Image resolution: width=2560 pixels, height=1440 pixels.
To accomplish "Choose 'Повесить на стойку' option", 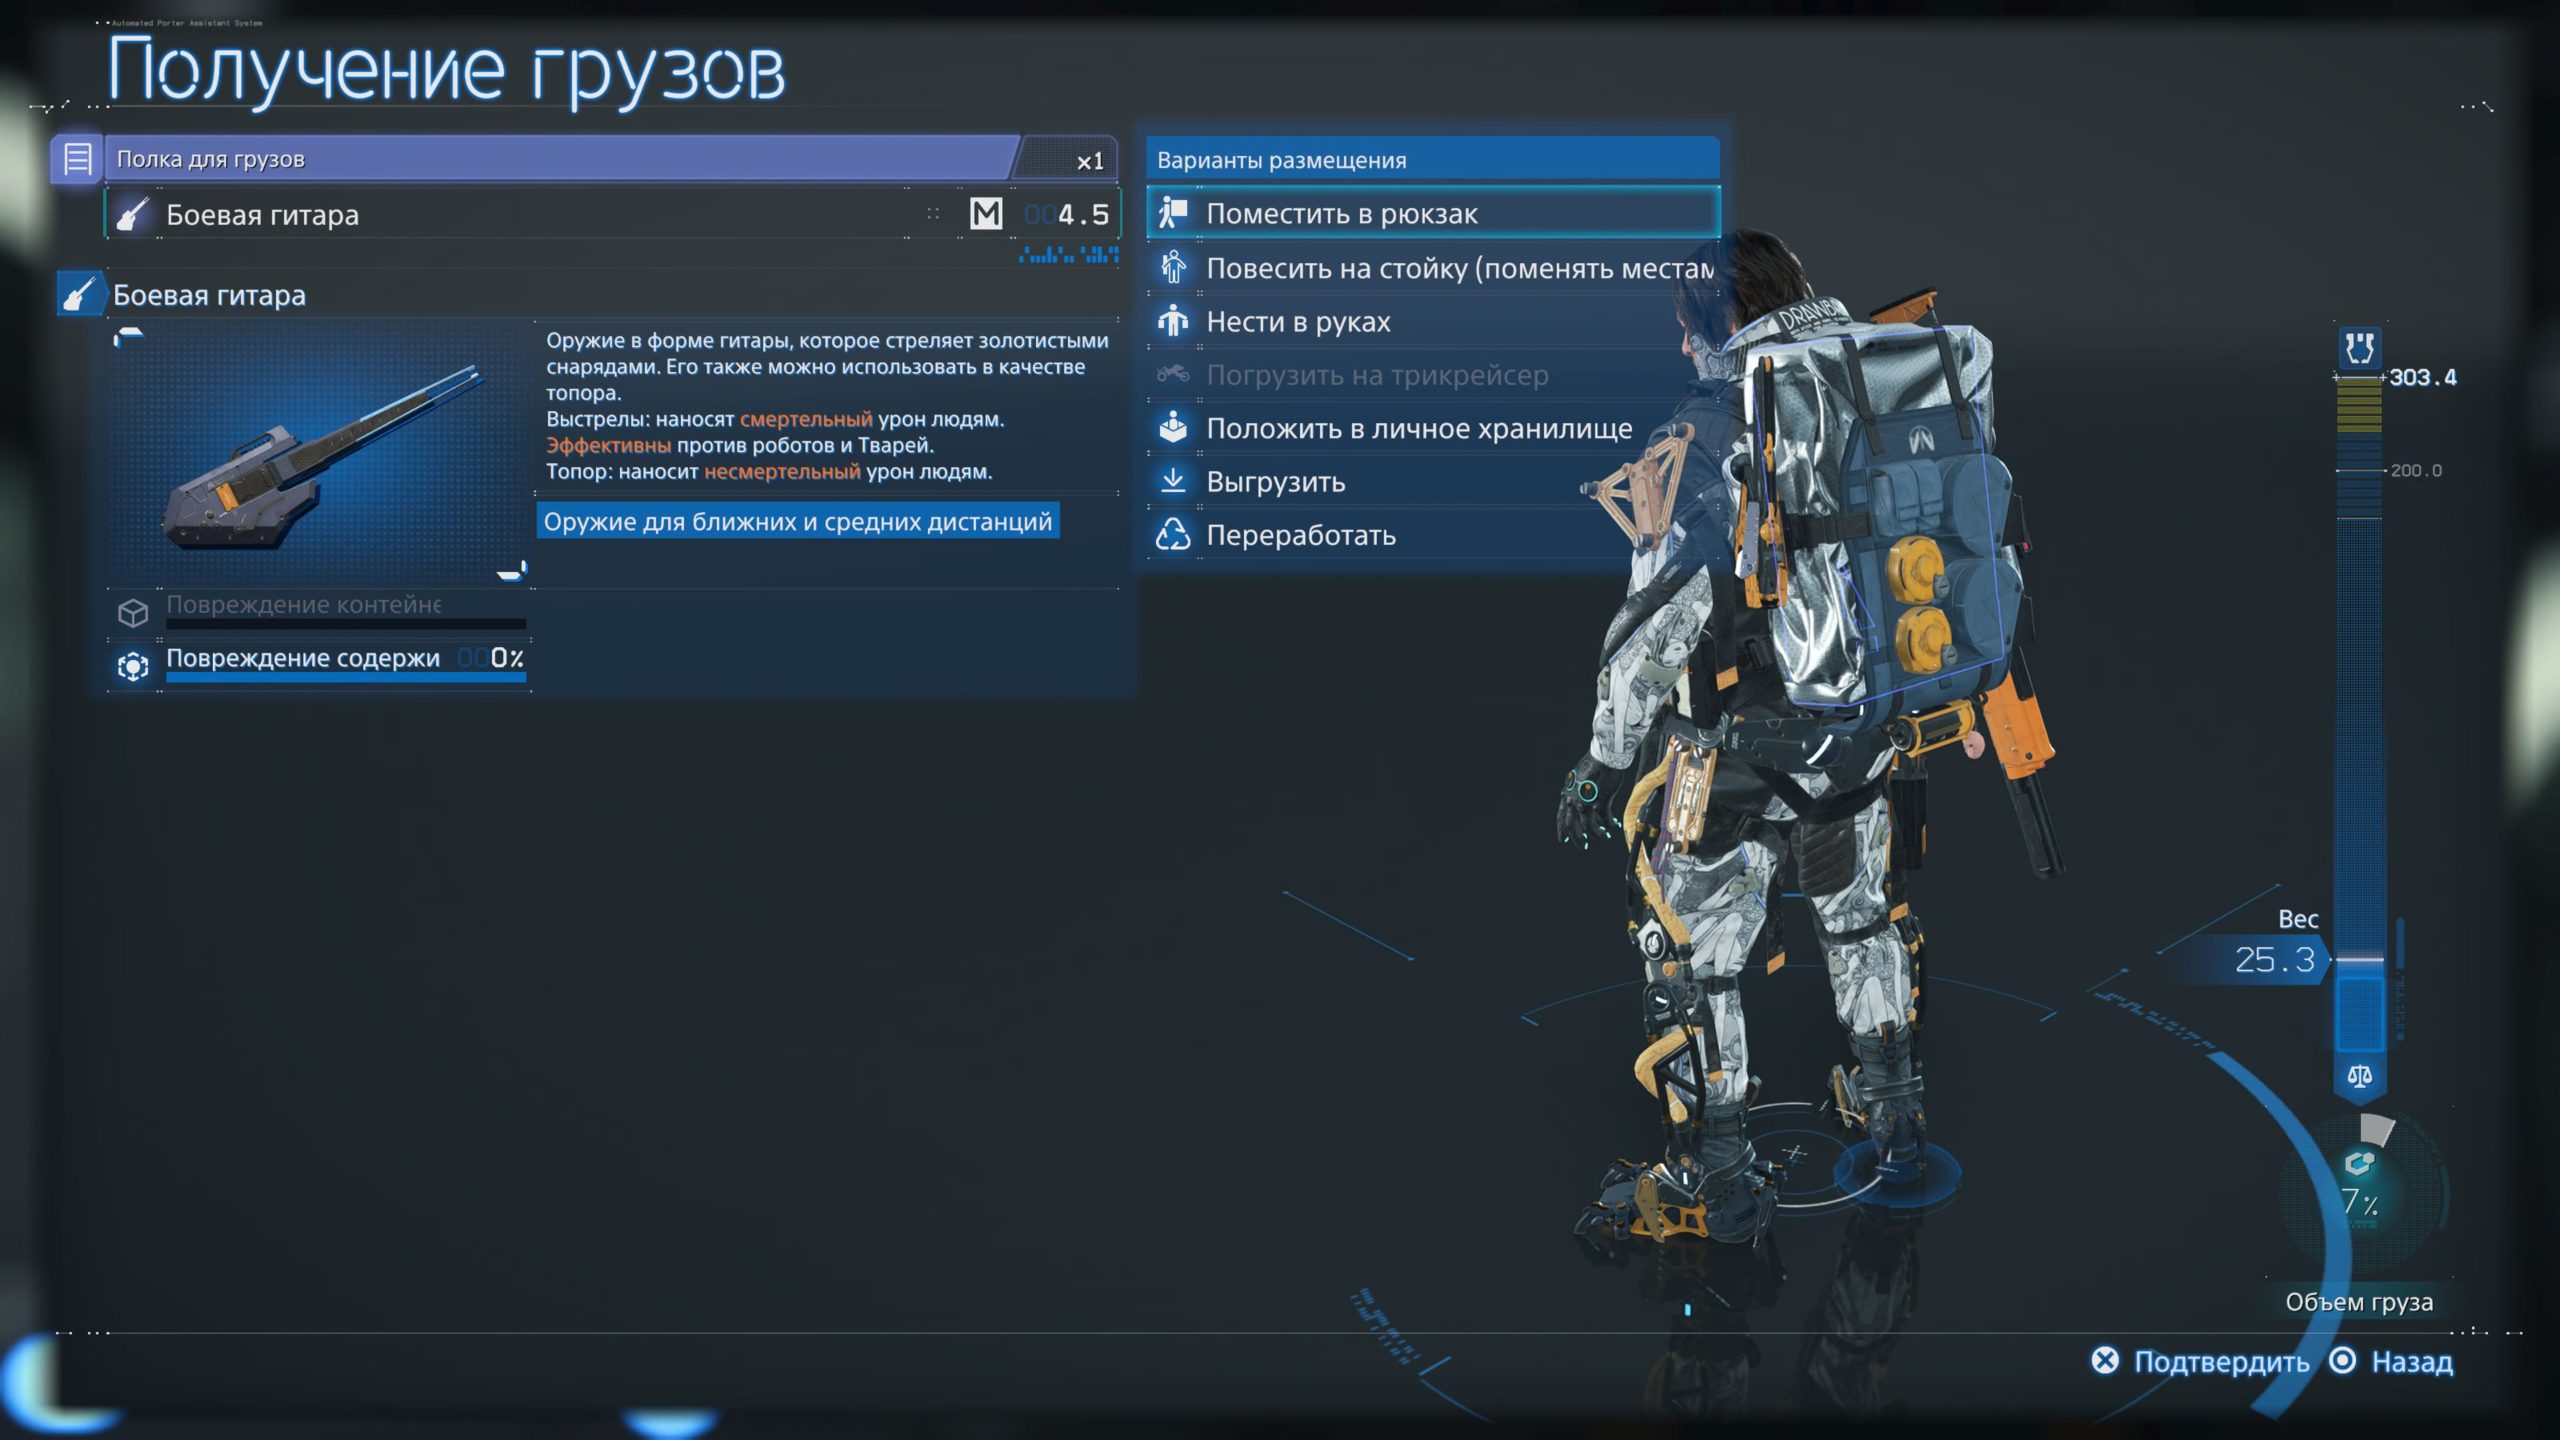I will tap(1433, 268).
